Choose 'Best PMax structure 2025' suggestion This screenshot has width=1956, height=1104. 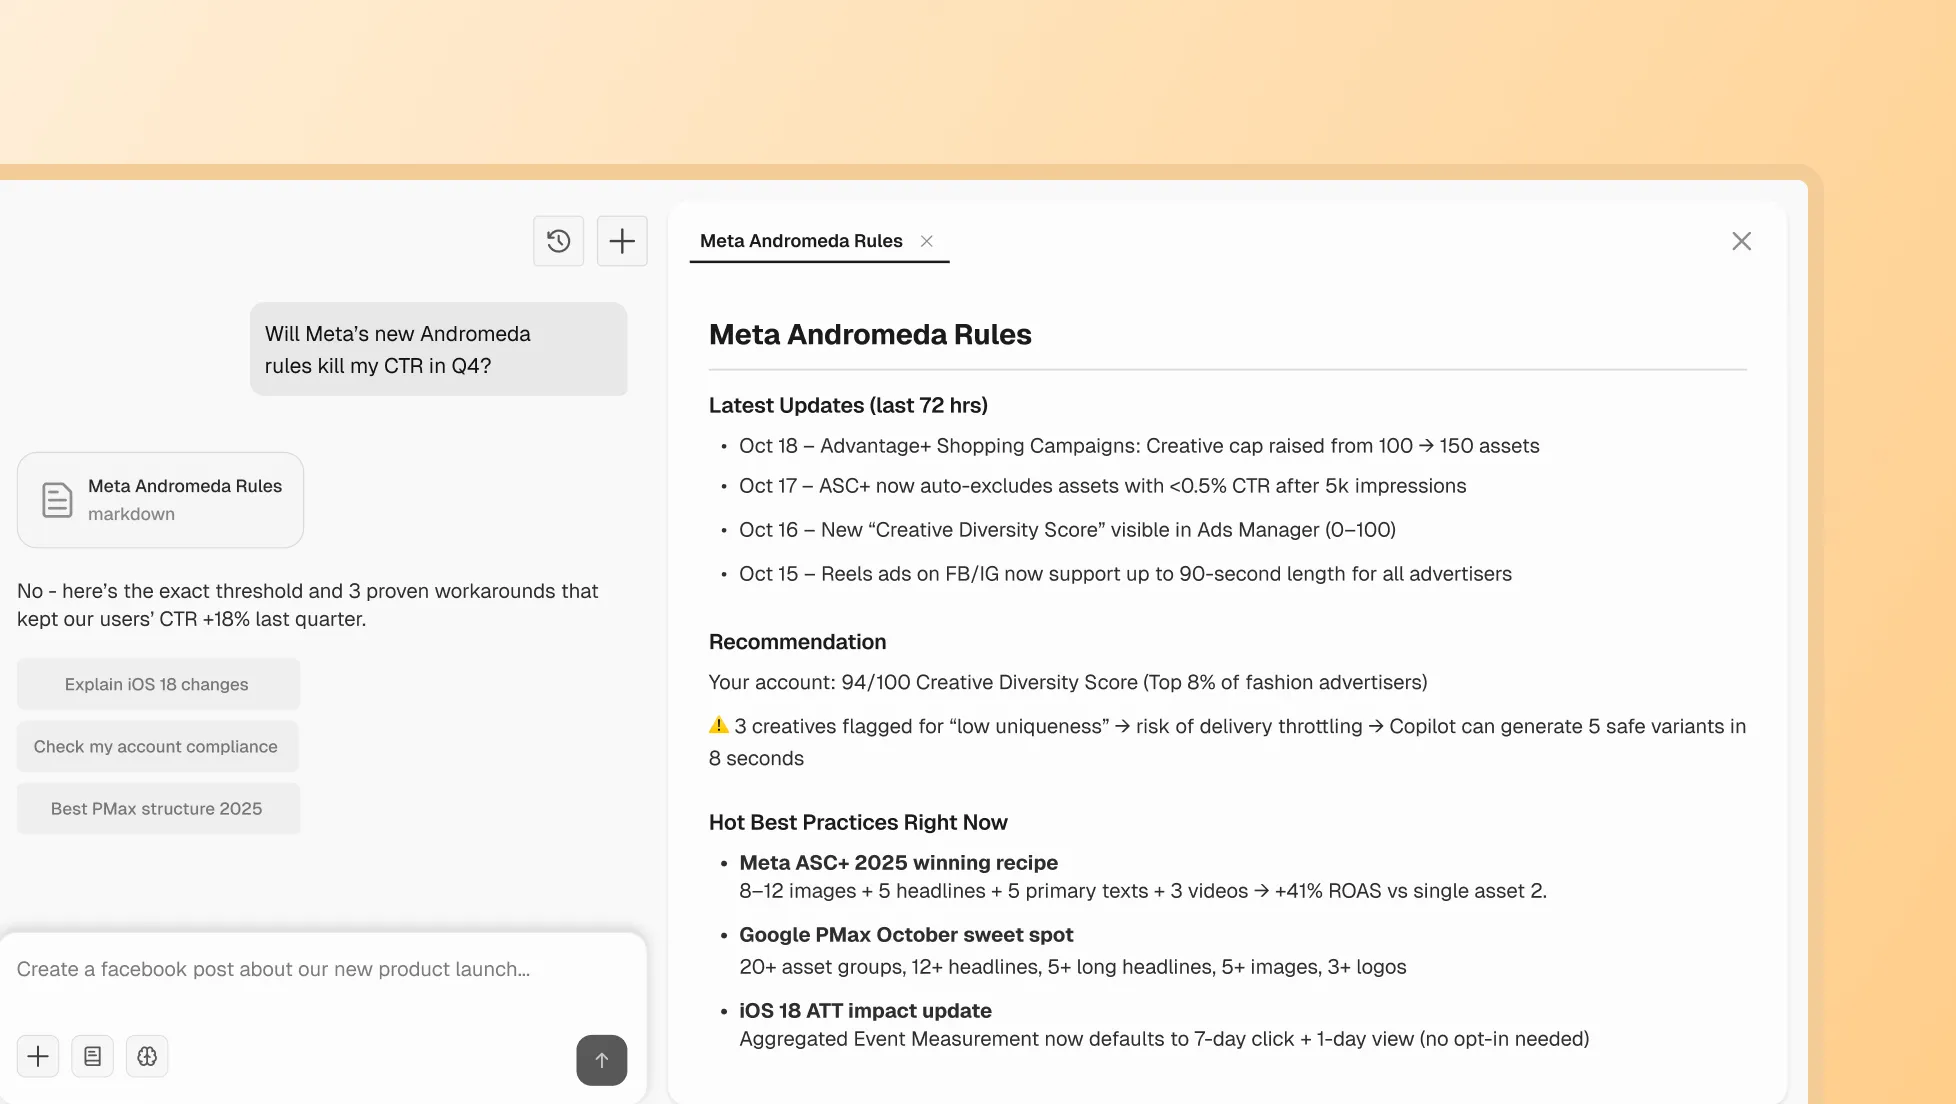pyautogui.click(x=157, y=808)
